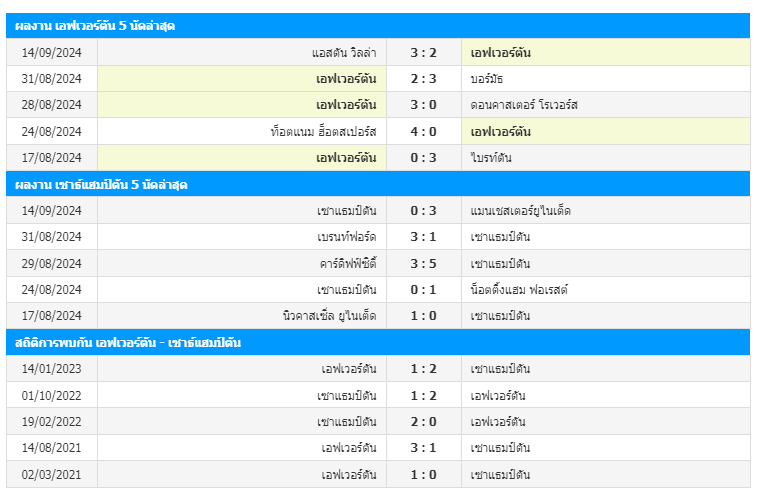The height and width of the screenshot is (498, 759).
Task: Click the Cardiff City team name
Action: pos(348,263)
